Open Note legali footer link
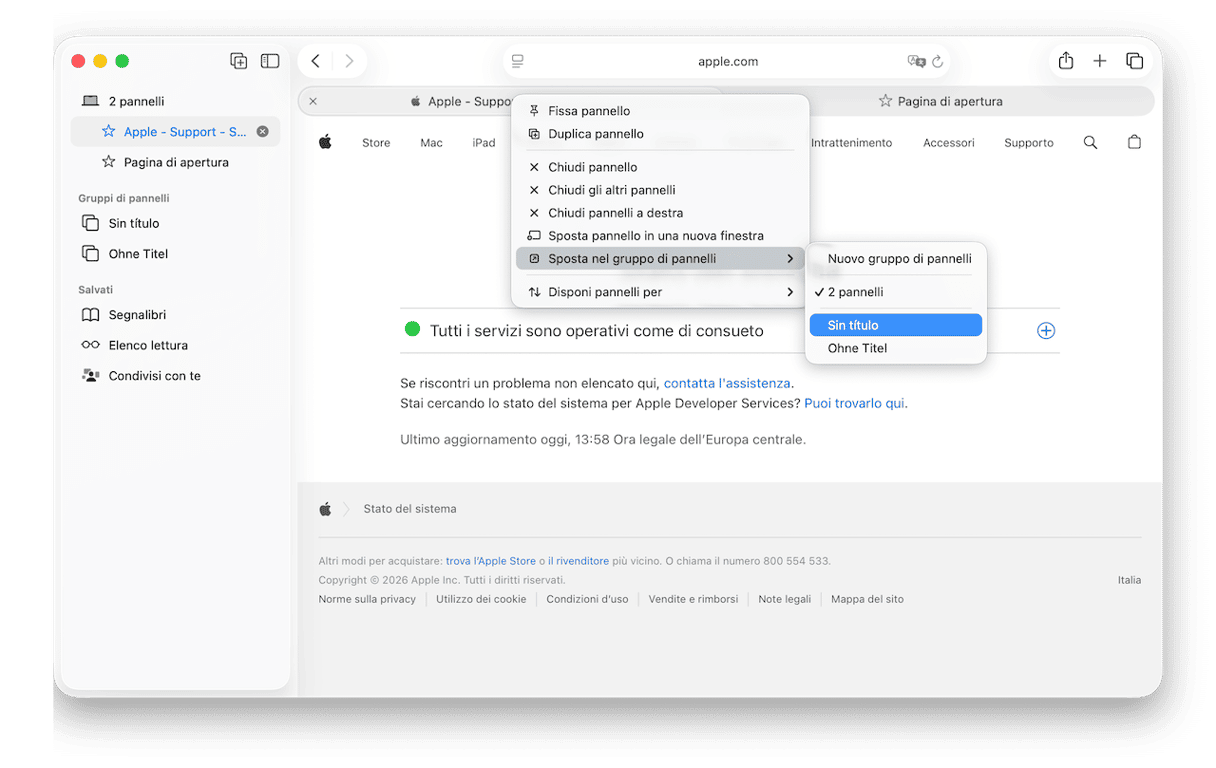The width and height of the screenshot is (1216, 768). pyautogui.click(x=785, y=599)
